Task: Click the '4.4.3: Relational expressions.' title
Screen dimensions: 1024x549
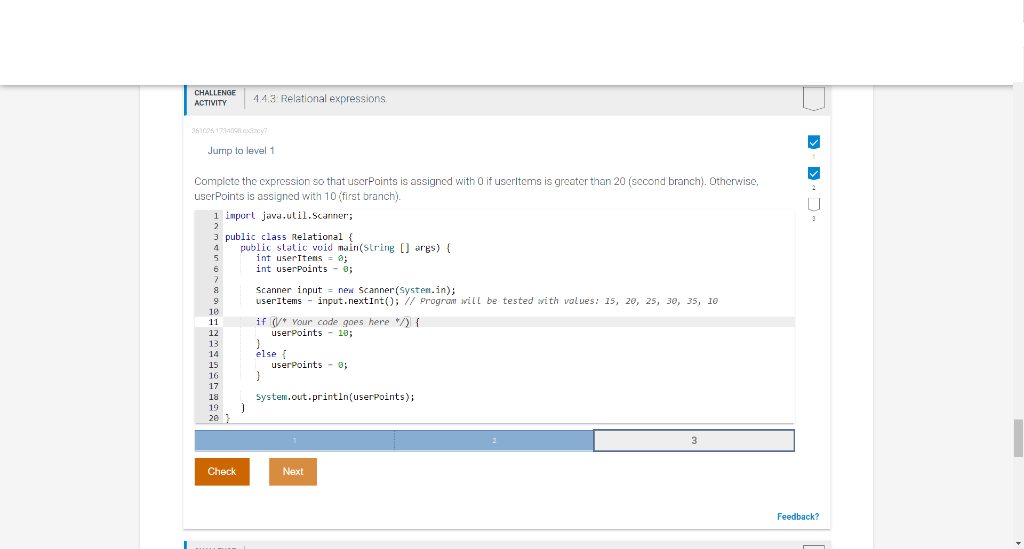Action: [x=320, y=99]
